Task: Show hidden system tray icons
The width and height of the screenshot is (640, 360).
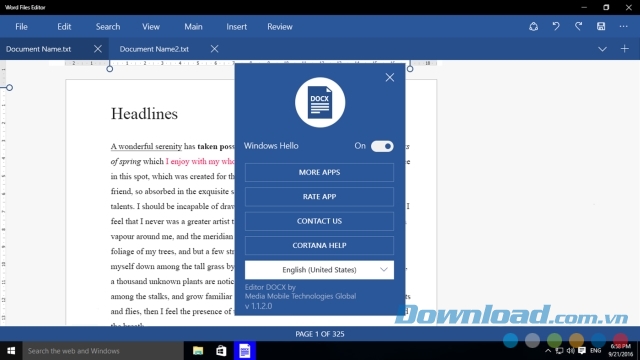Action: 548,351
